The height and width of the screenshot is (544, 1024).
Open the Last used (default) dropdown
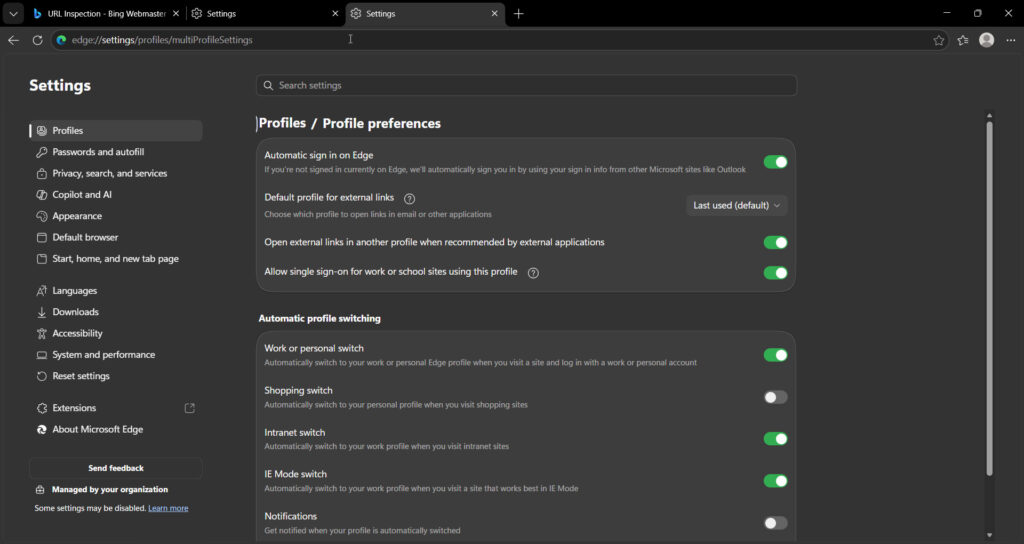(x=736, y=206)
